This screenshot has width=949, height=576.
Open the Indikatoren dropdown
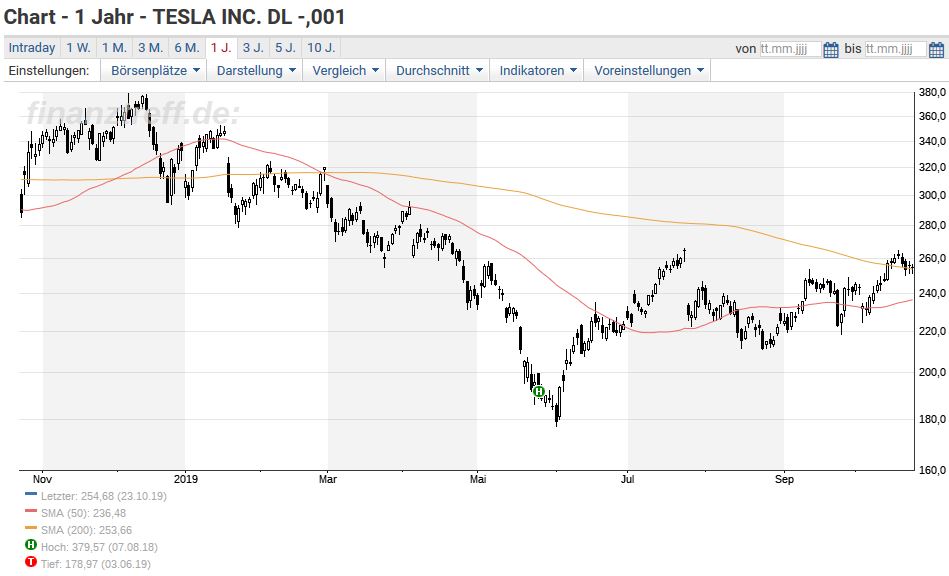click(x=537, y=70)
